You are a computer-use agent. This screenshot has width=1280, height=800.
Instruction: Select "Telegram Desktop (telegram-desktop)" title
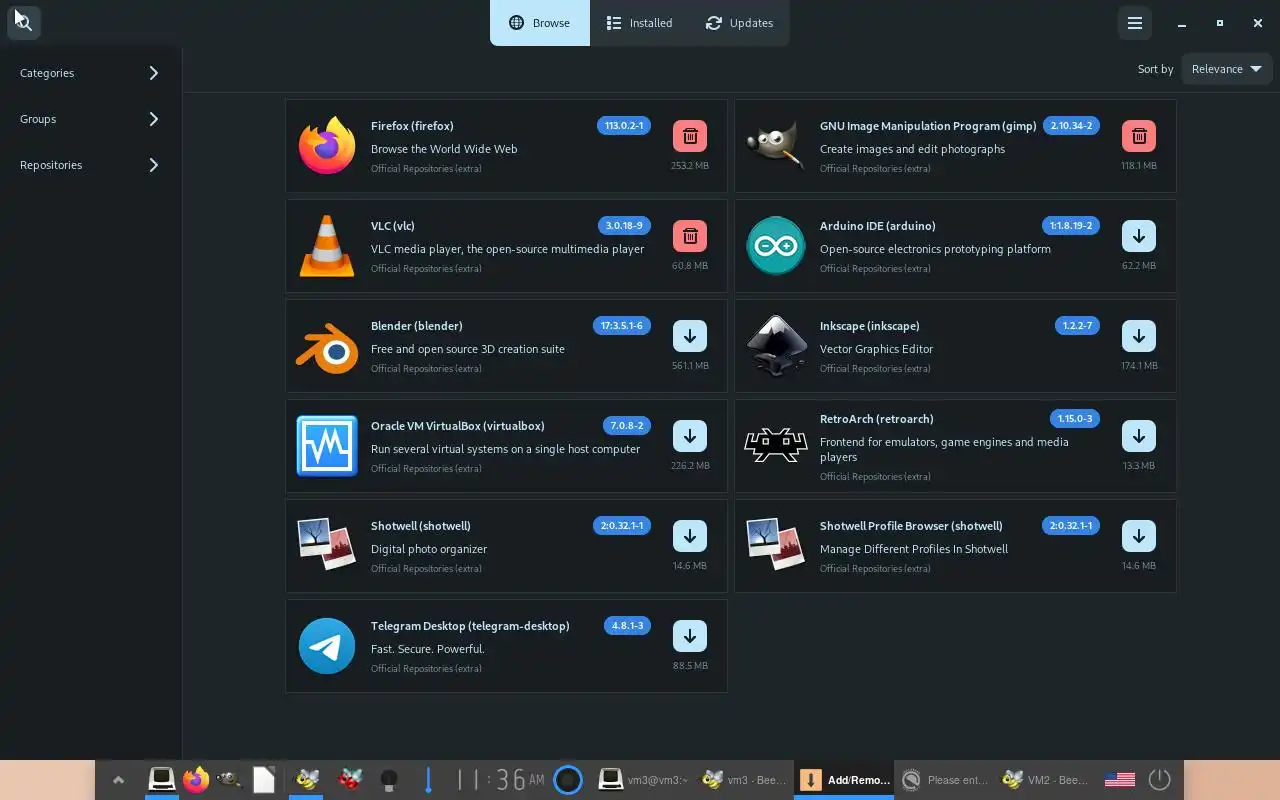click(x=470, y=626)
